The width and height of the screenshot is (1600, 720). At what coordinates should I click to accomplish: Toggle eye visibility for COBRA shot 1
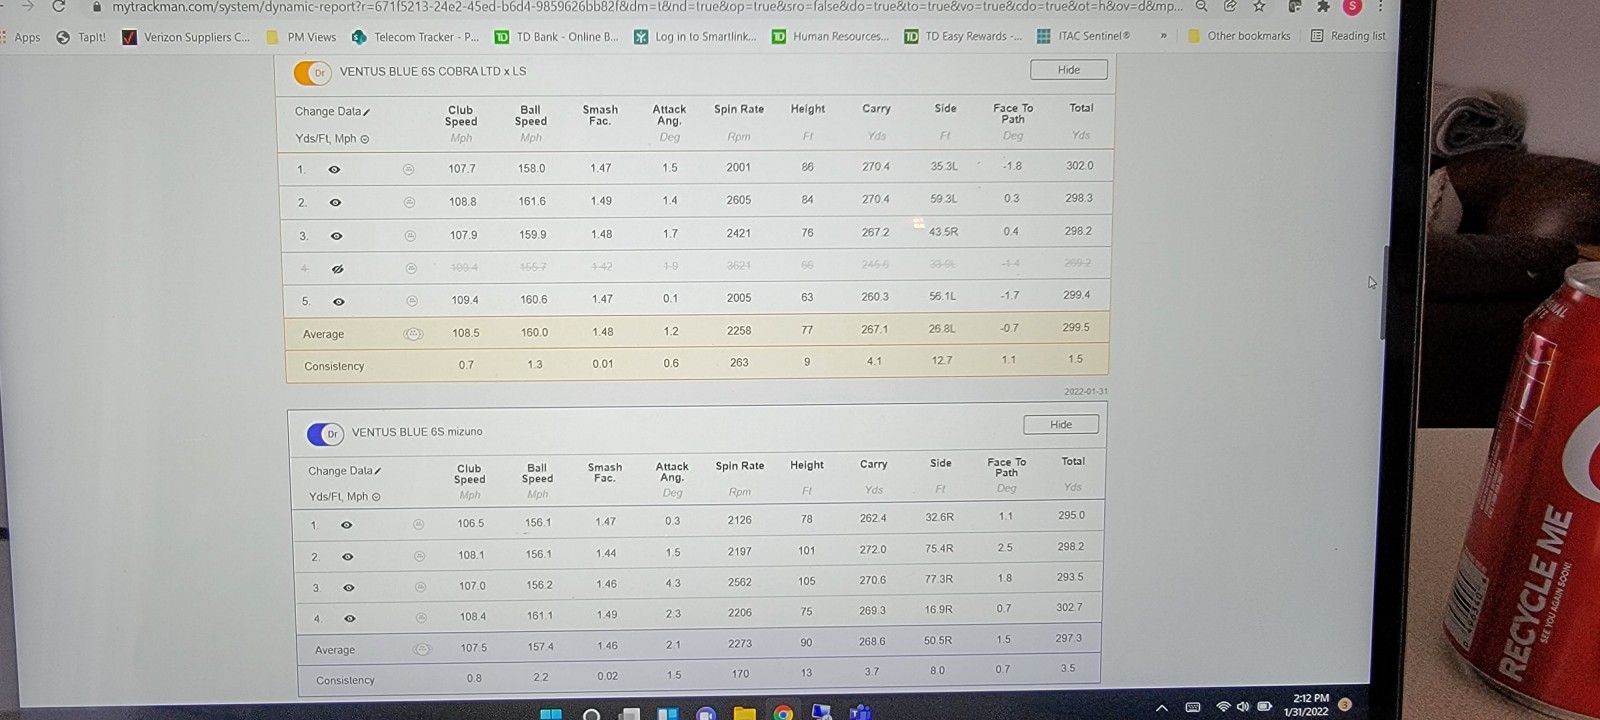(x=334, y=170)
